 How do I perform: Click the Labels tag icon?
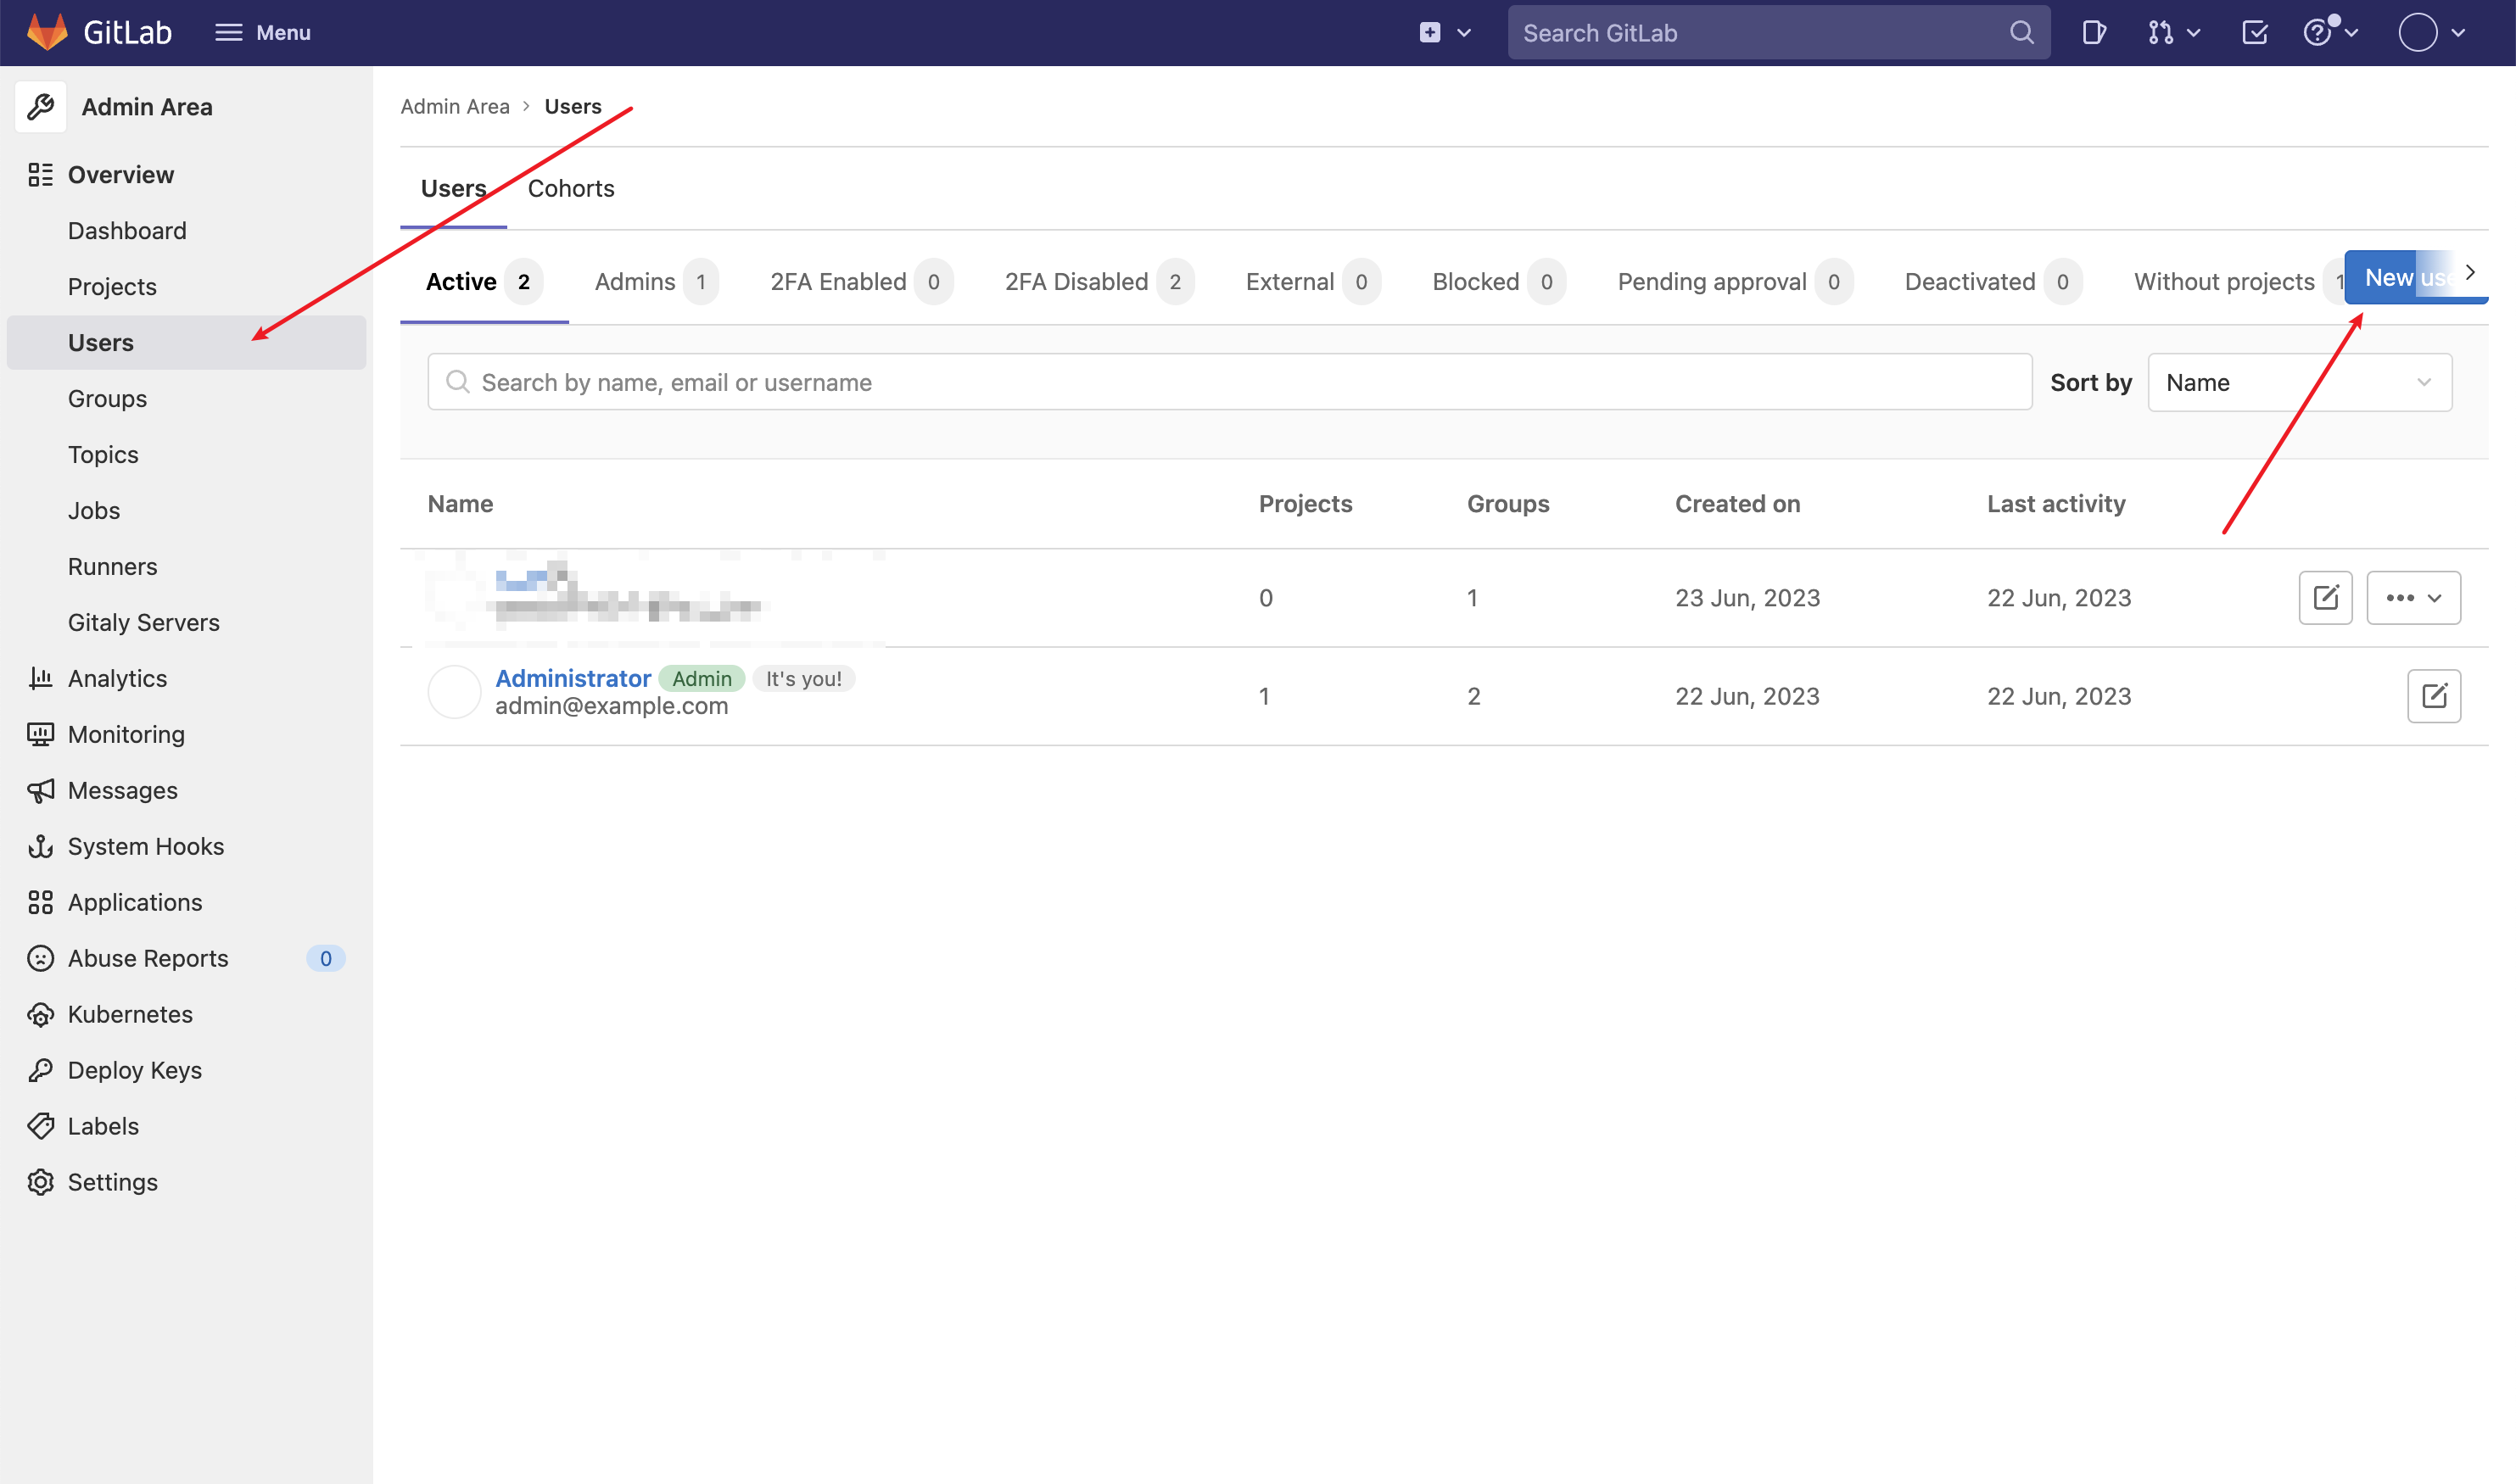pos(40,1127)
